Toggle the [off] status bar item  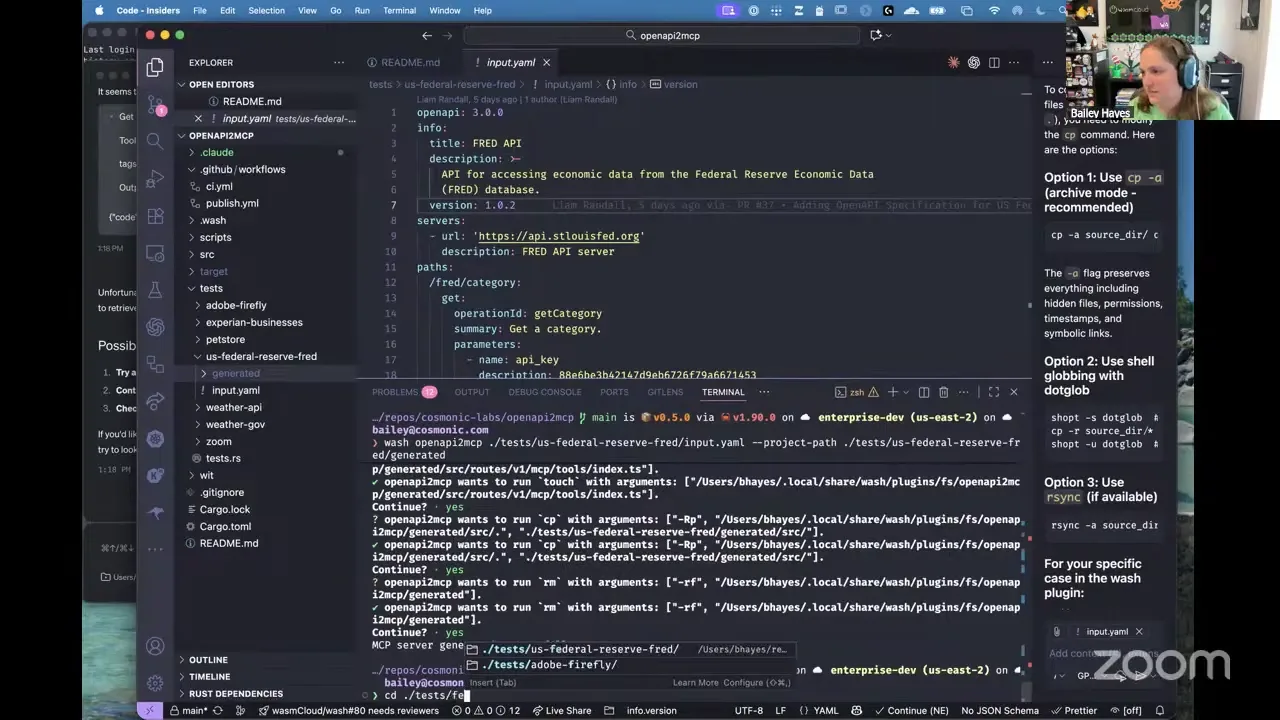[x=1125, y=711]
